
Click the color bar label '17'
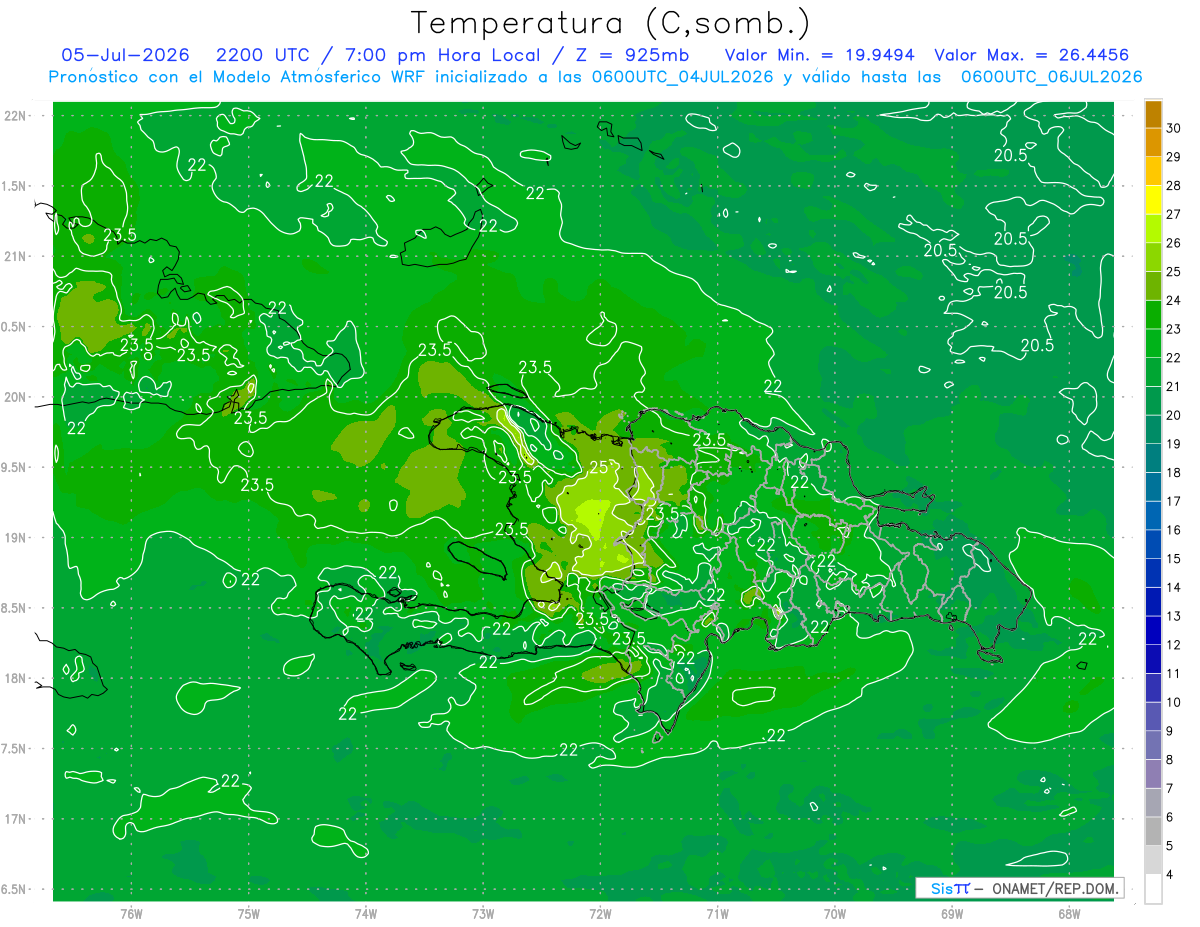(1174, 501)
